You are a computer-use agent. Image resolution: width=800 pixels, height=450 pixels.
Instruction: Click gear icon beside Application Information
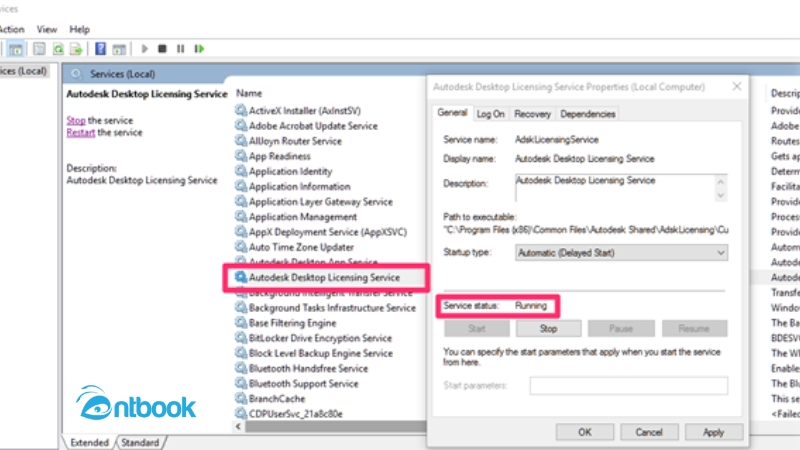click(x=240, y=186)
